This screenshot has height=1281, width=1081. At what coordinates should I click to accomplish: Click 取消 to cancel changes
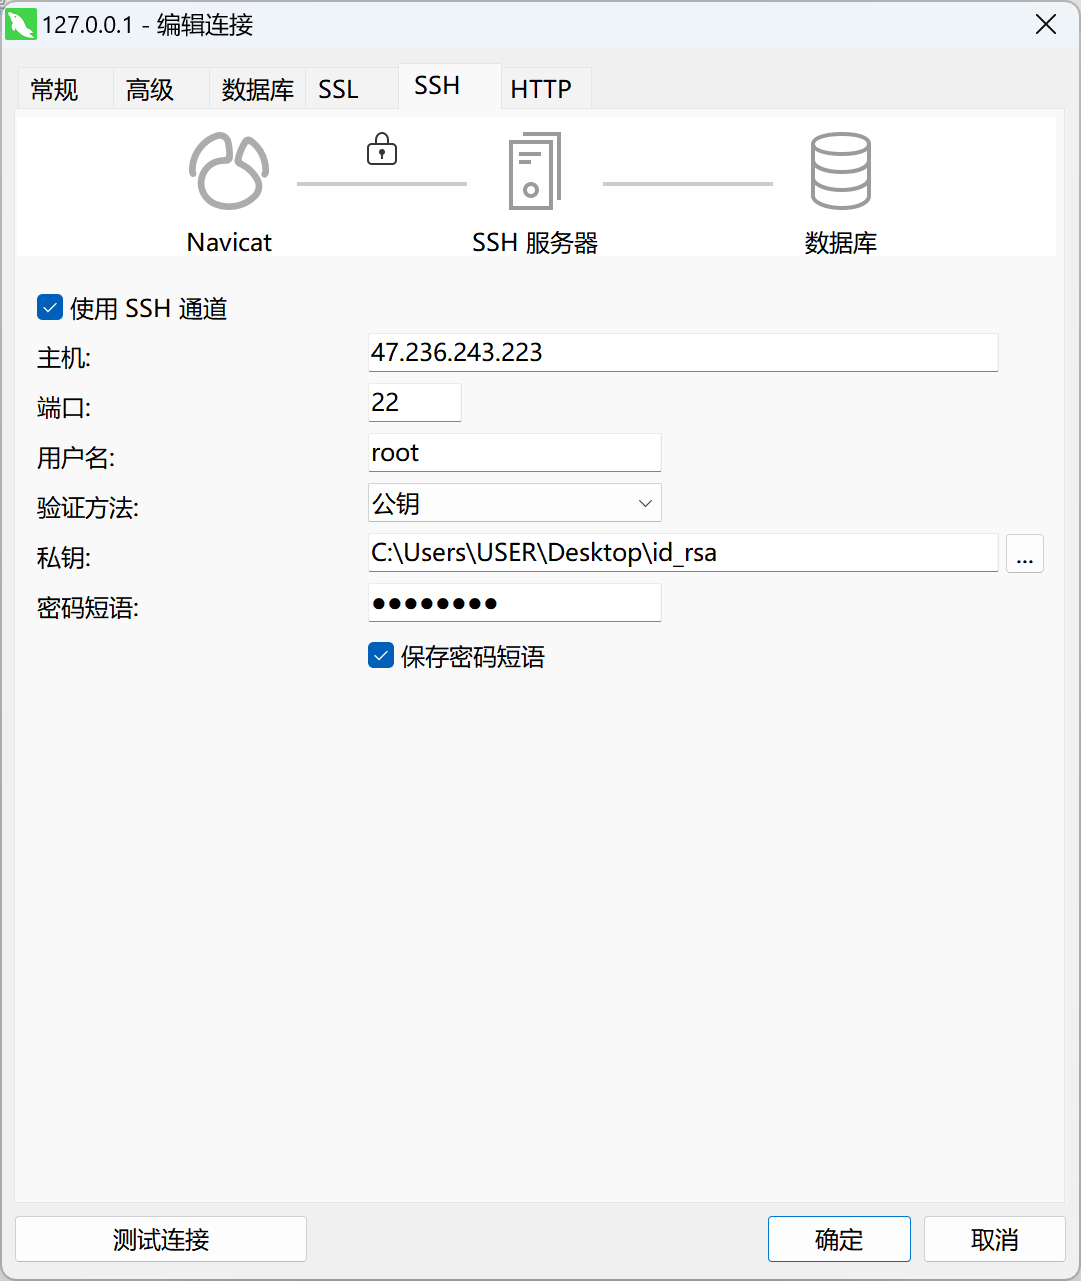point(994,1239)
